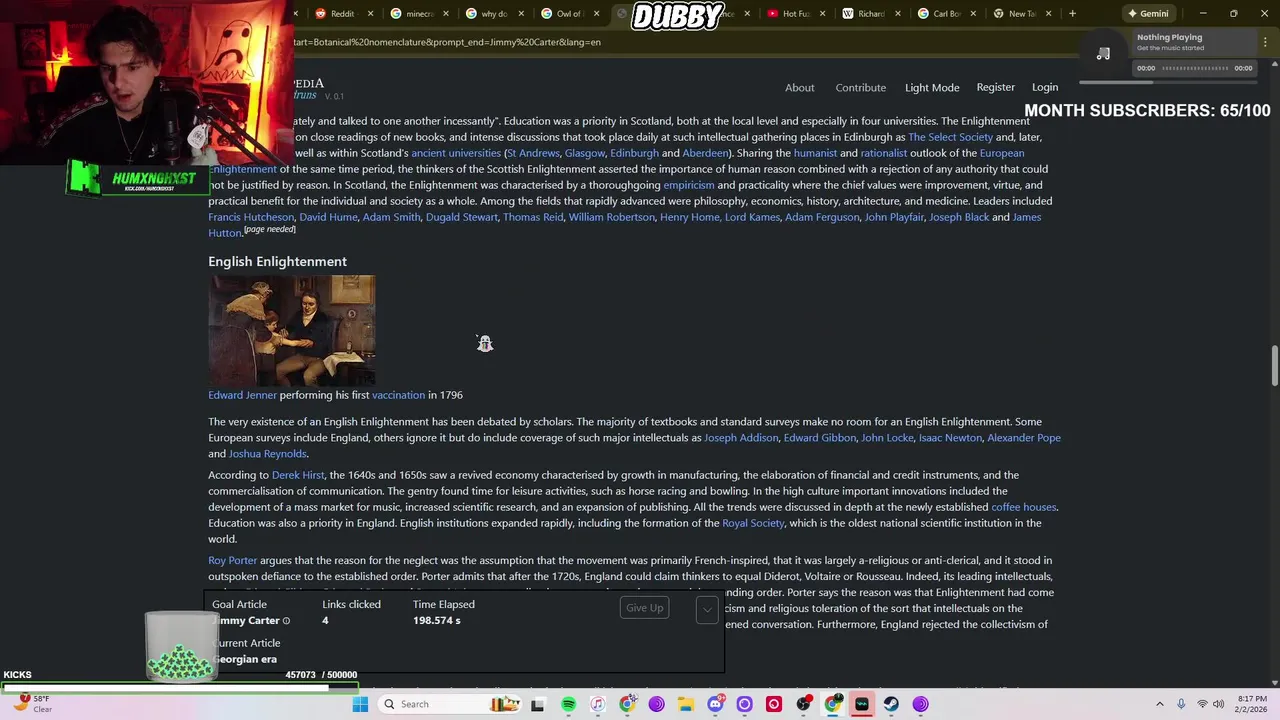Open the weather widget showing 58°F

coord(30,704)
